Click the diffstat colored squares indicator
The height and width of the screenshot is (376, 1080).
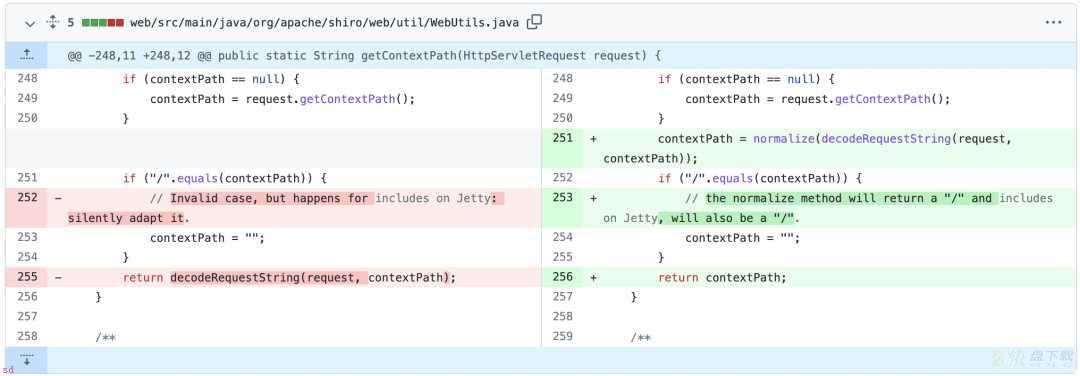pos(103,23)
